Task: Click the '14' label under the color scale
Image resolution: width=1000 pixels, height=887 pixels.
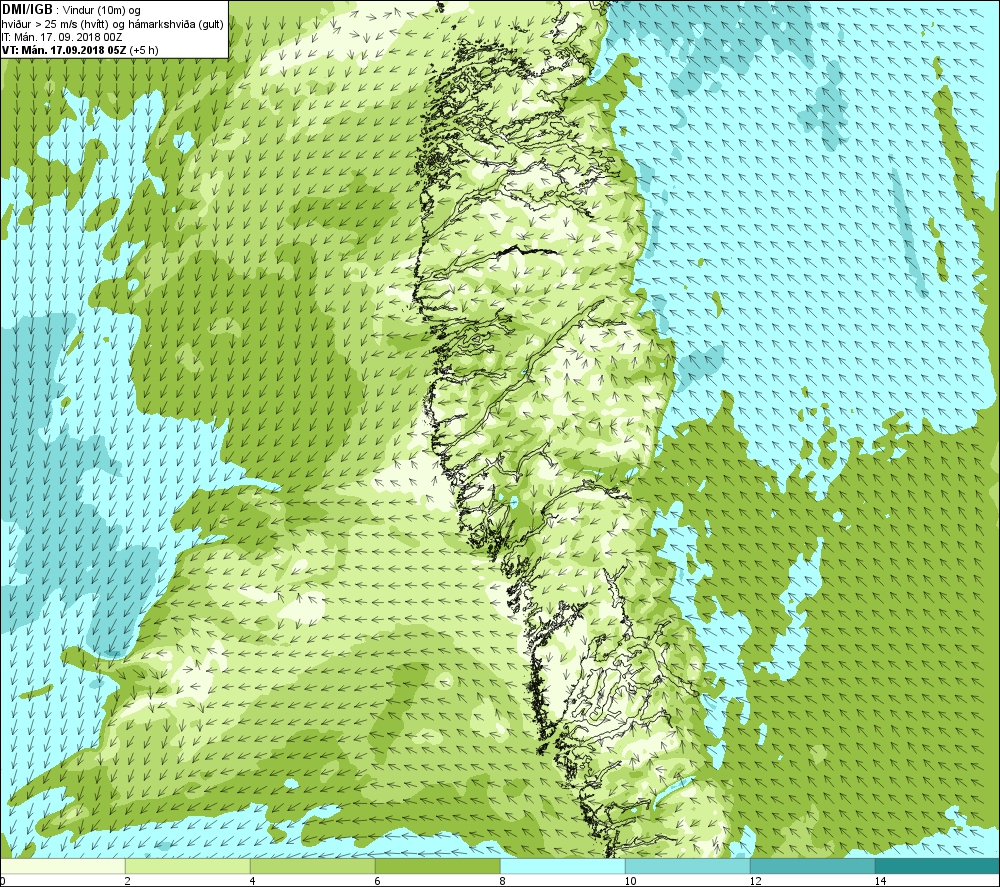Action: 880,881
